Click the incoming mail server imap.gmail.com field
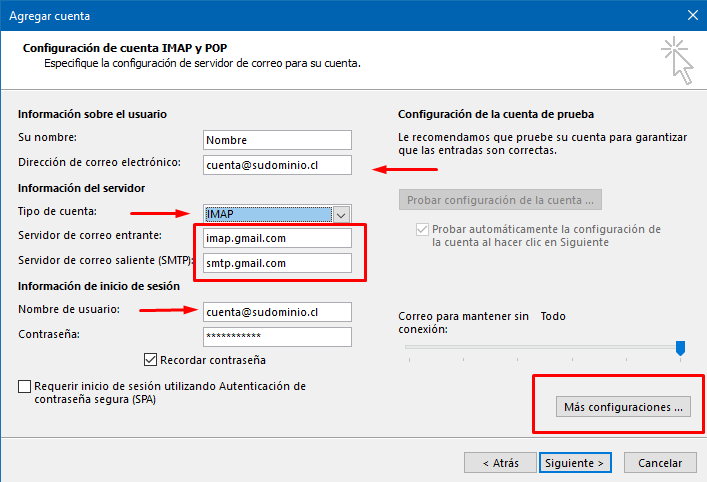 click(x=277, y=238)
